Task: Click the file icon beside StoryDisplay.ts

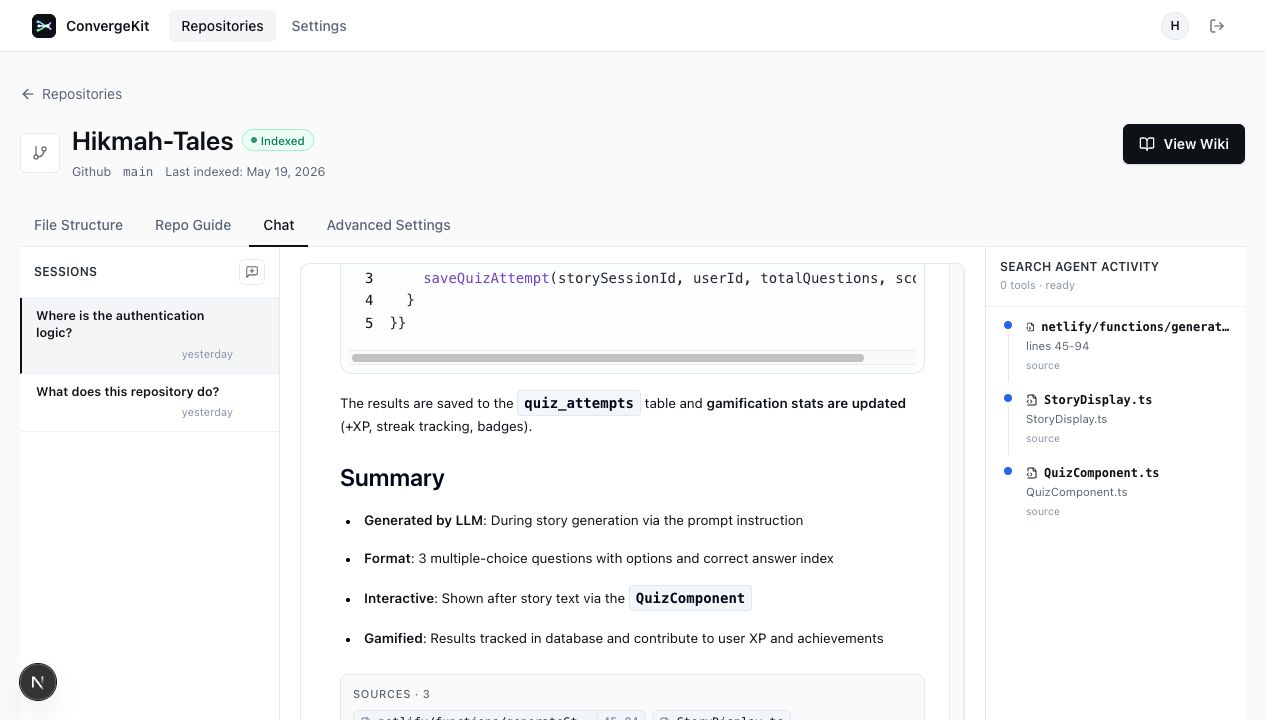Action: 1032,400
